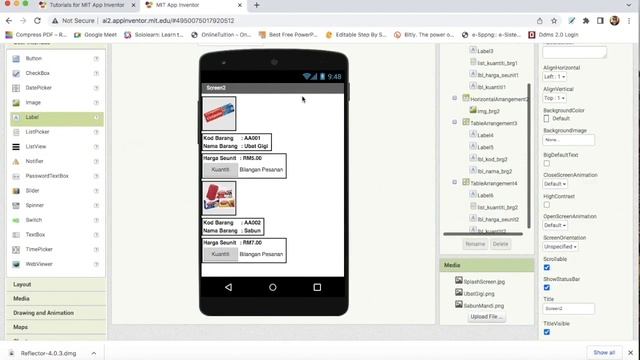Bookmark this page with star icon
The height and width of the screenshot is (360, 640).
(554, 21)
